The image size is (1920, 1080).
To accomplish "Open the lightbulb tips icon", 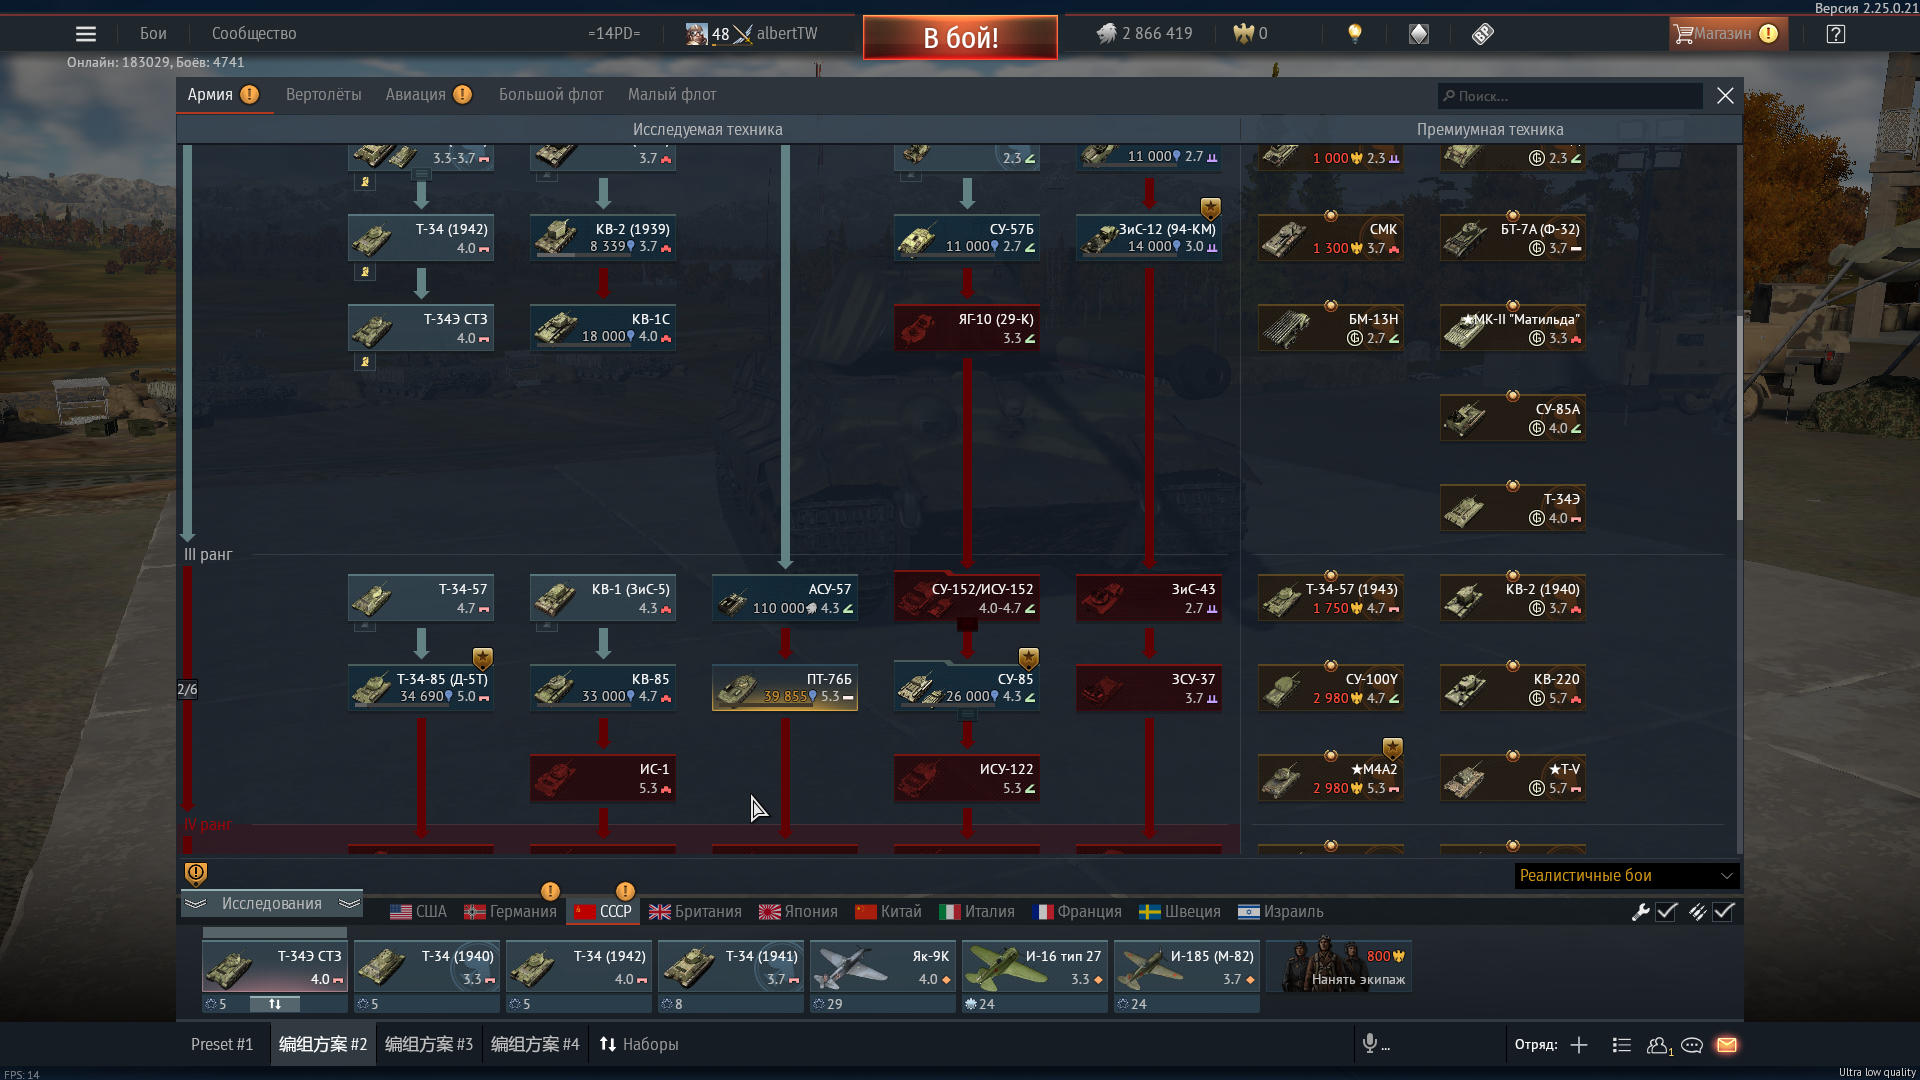I will 1355,34.
